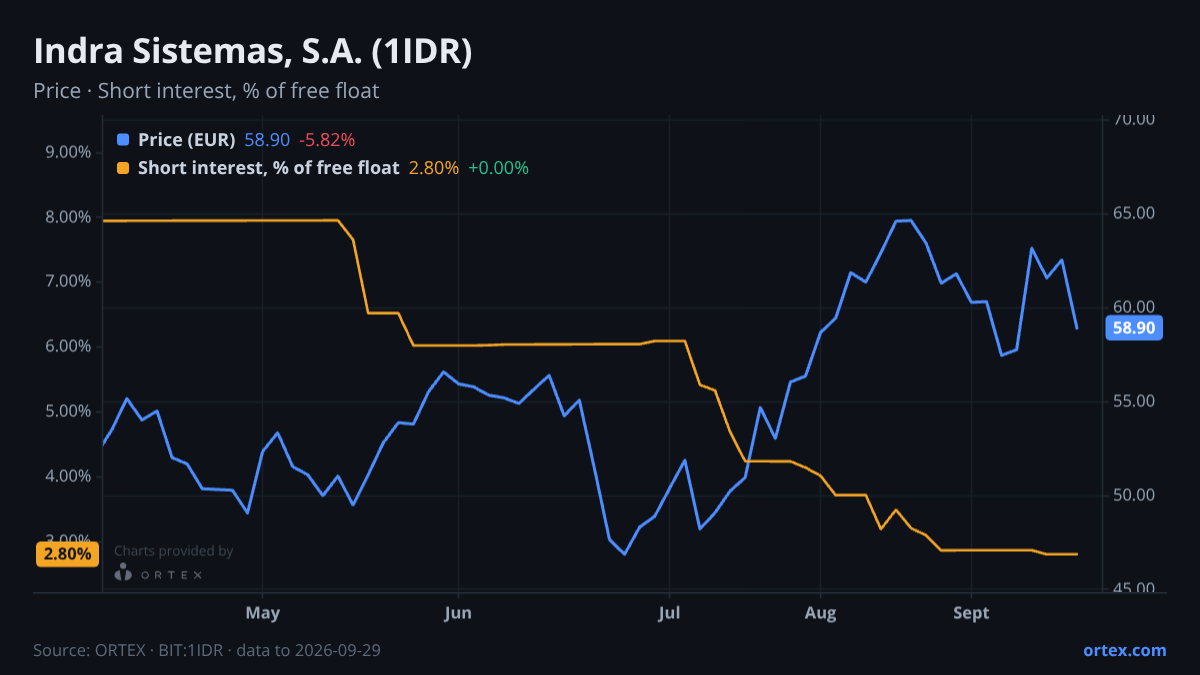Open the ortex.com link
The height and width of the screenshot is (675, 1200).
[1124, 650]
